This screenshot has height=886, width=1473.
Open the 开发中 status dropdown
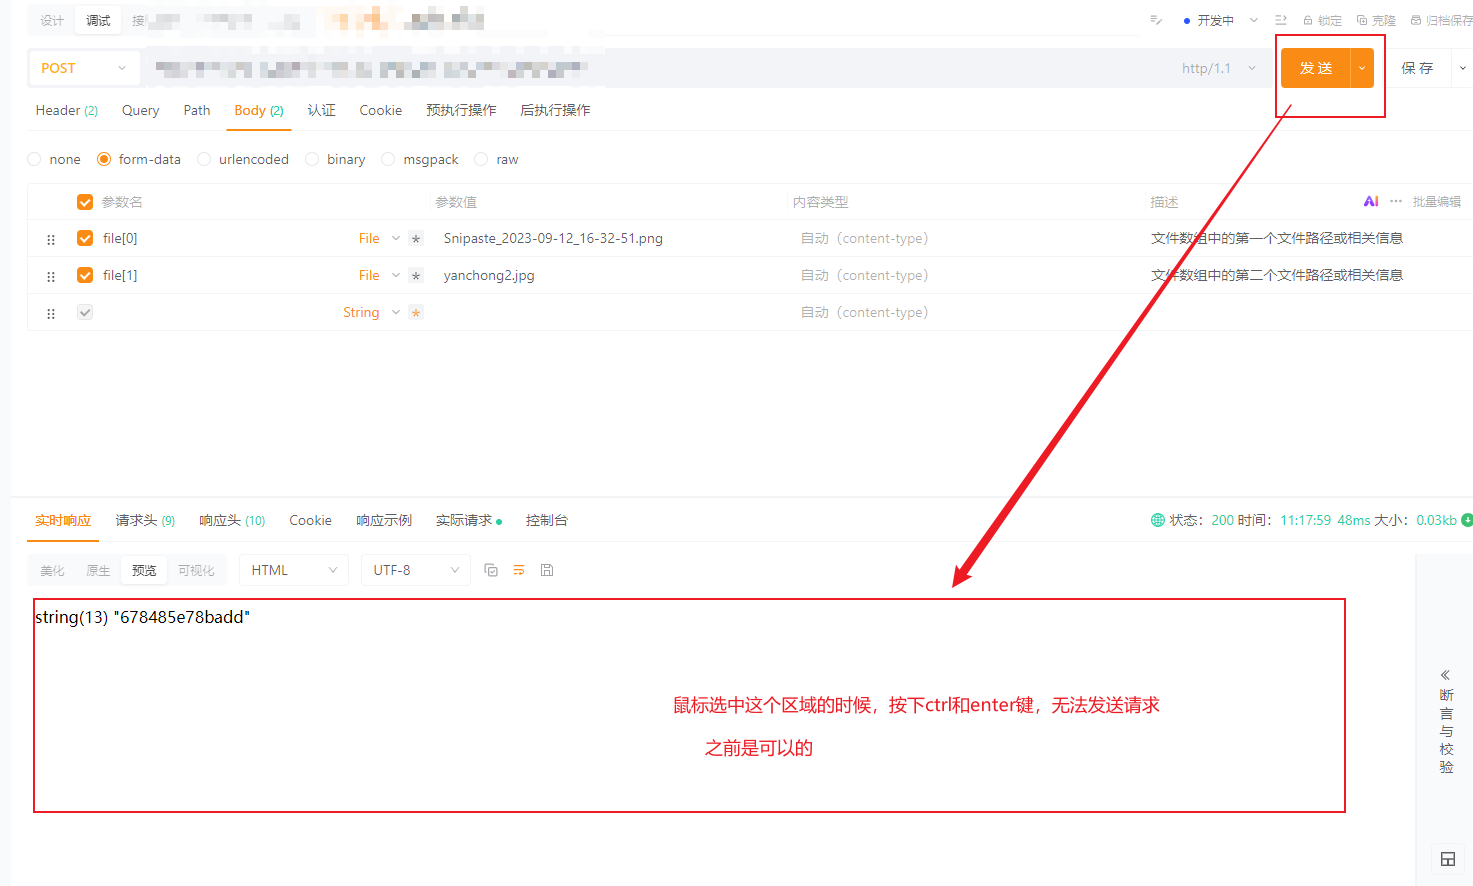pos(1221,20)
